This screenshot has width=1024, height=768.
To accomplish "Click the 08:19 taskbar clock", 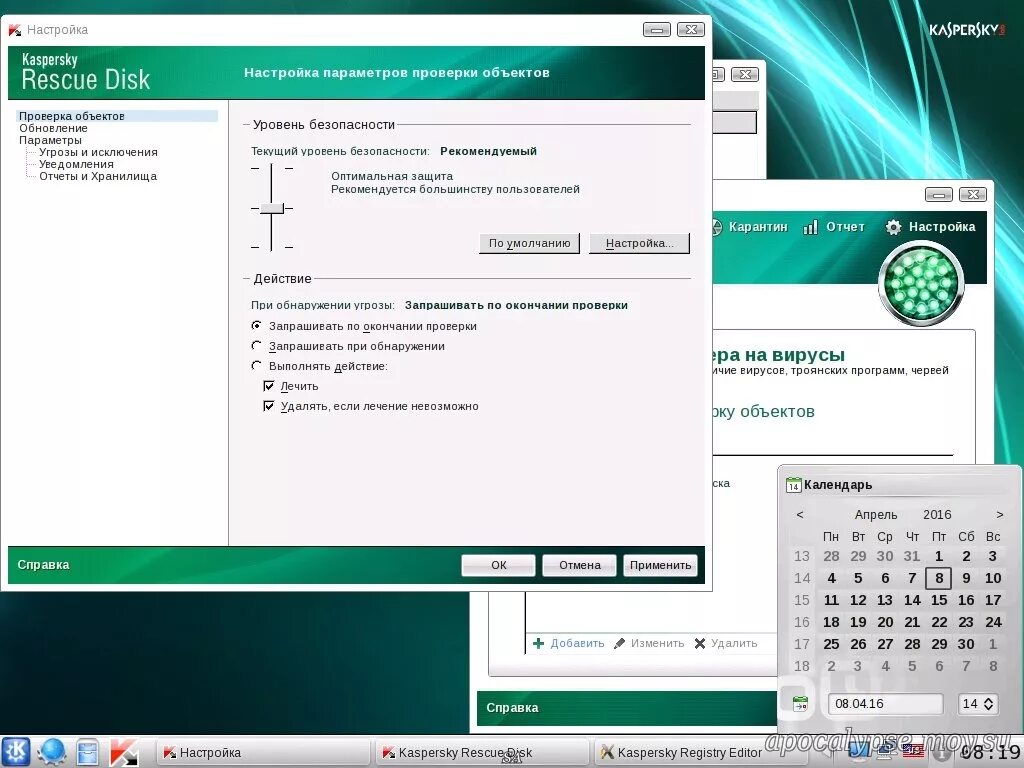I will (990, 752).
